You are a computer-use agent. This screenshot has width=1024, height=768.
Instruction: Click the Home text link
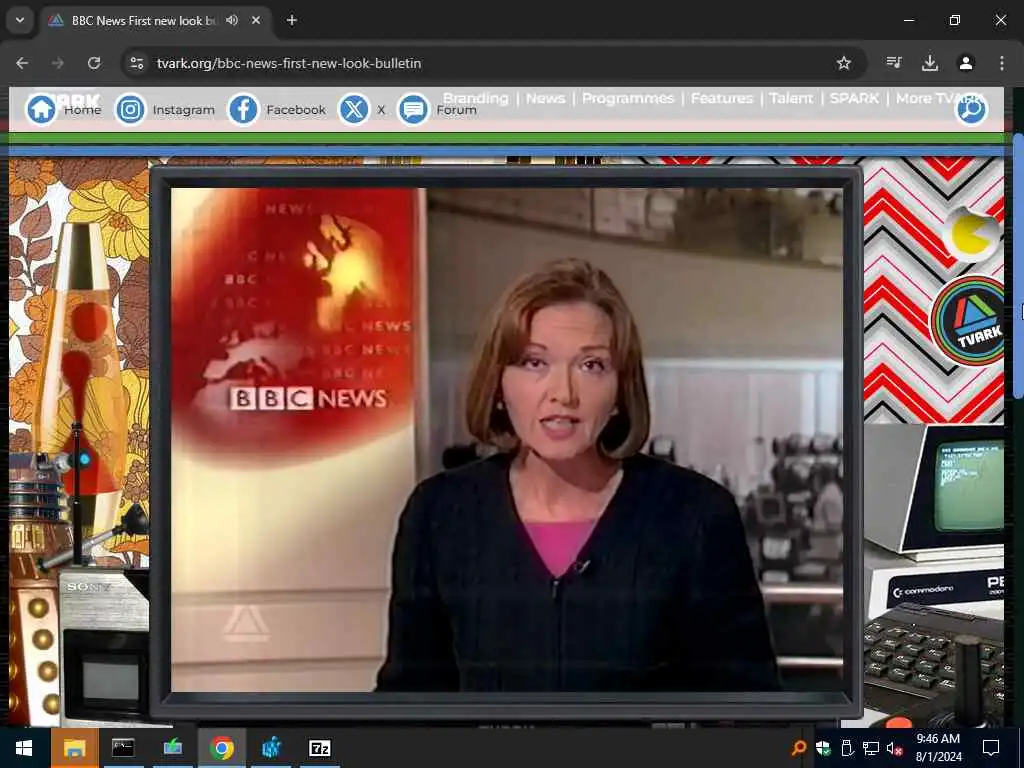point(82,110)
